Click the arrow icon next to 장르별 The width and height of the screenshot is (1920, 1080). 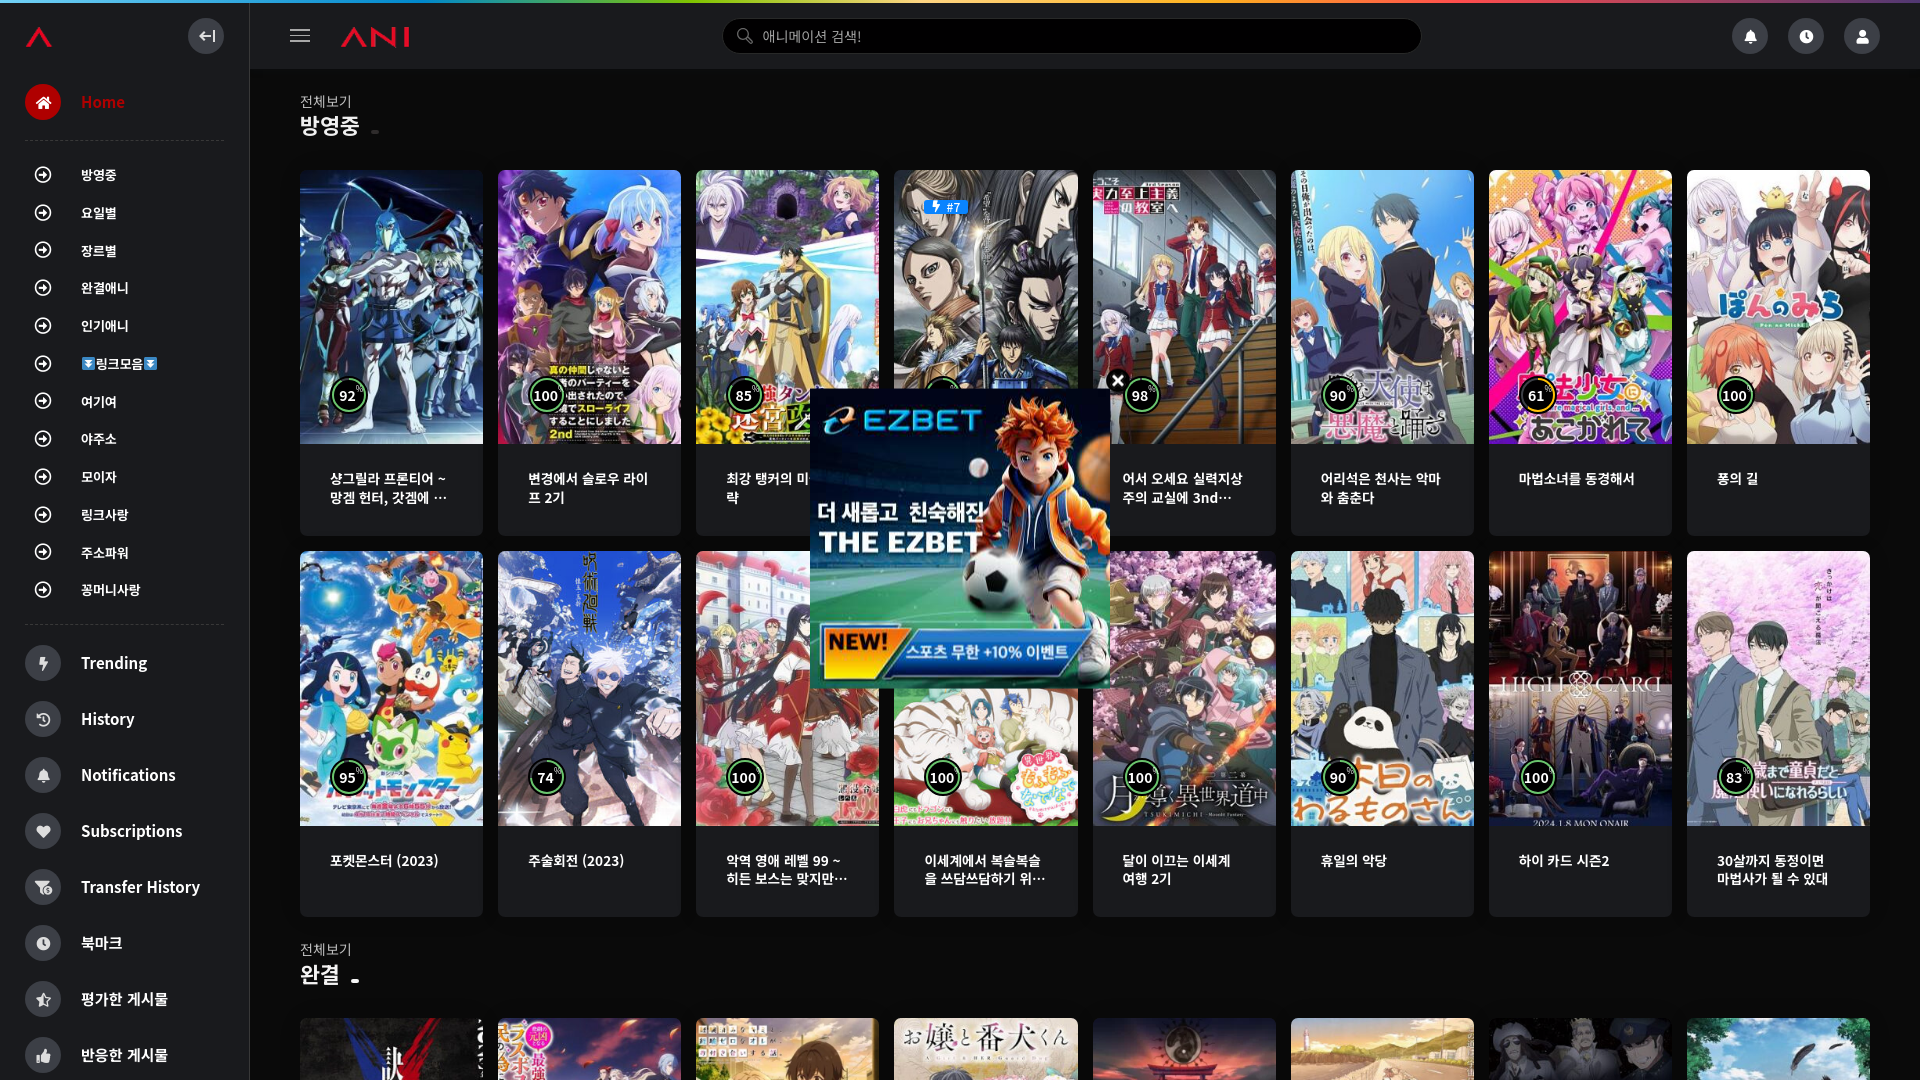43,250
